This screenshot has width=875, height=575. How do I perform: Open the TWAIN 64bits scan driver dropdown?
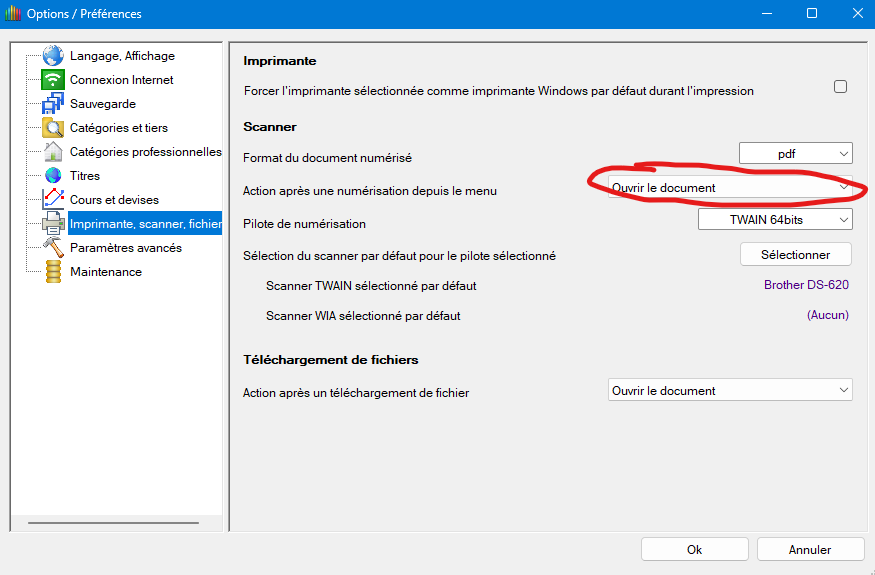point(775,219)
